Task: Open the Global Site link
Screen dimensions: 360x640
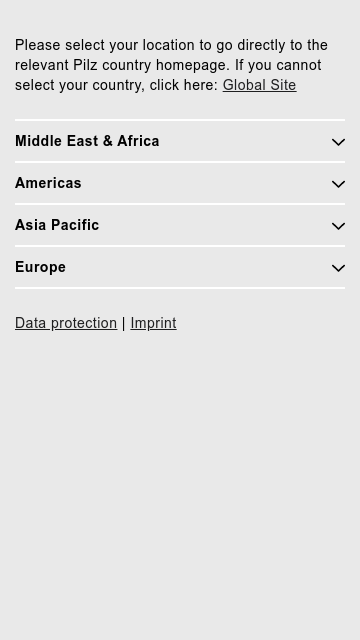Action: [259, 85]
